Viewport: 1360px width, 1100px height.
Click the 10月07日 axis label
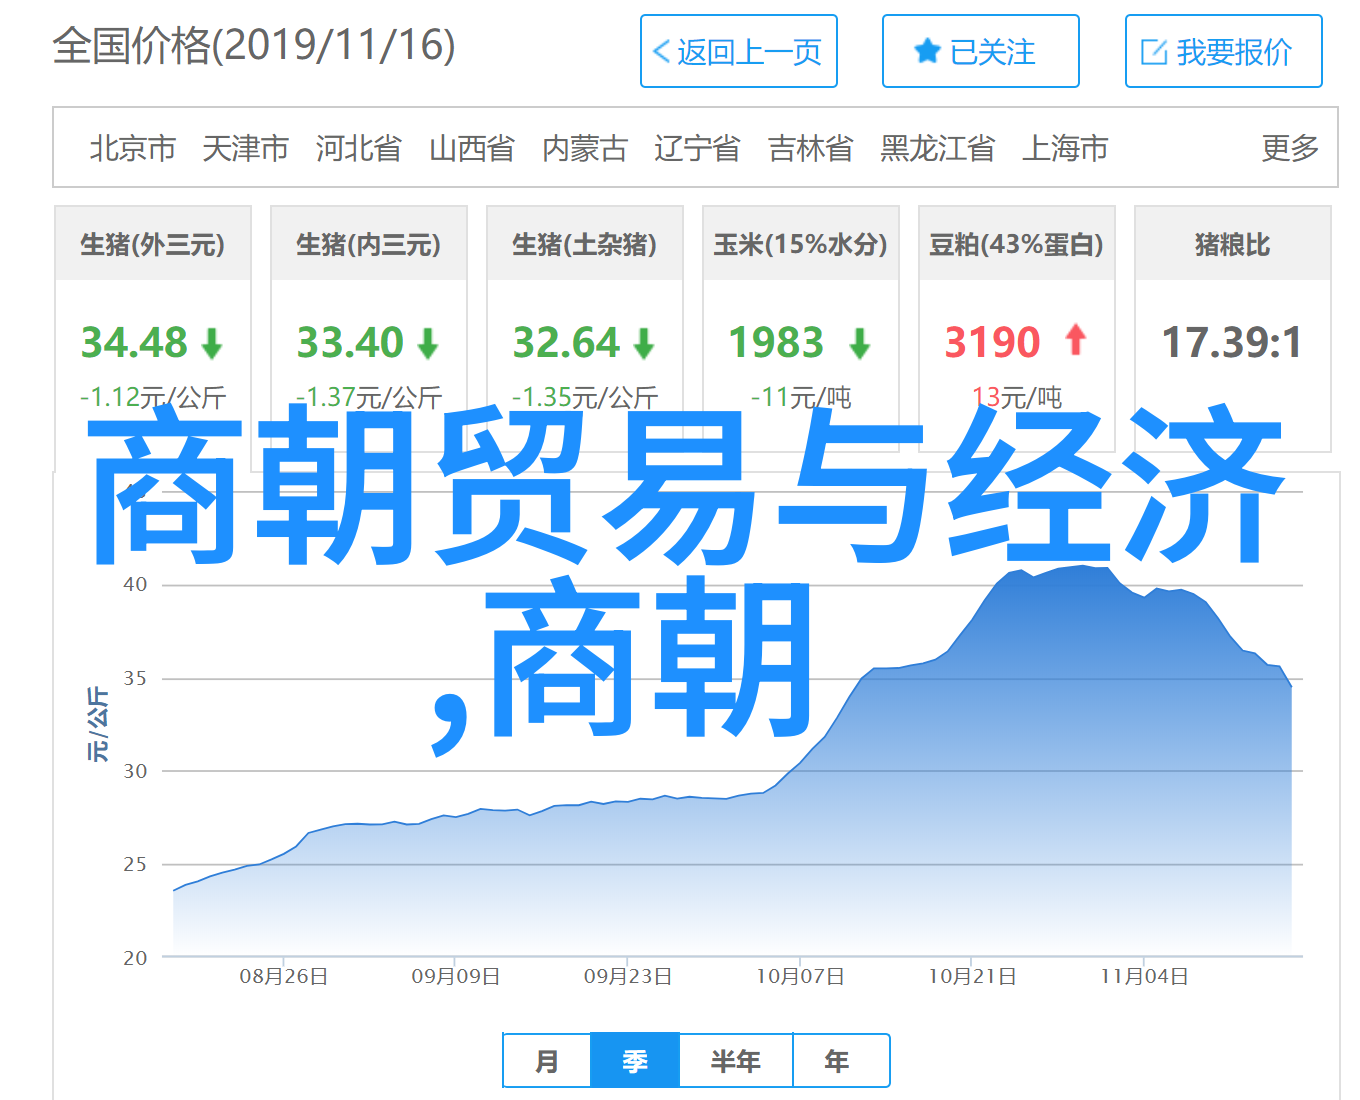coord(800,976)
